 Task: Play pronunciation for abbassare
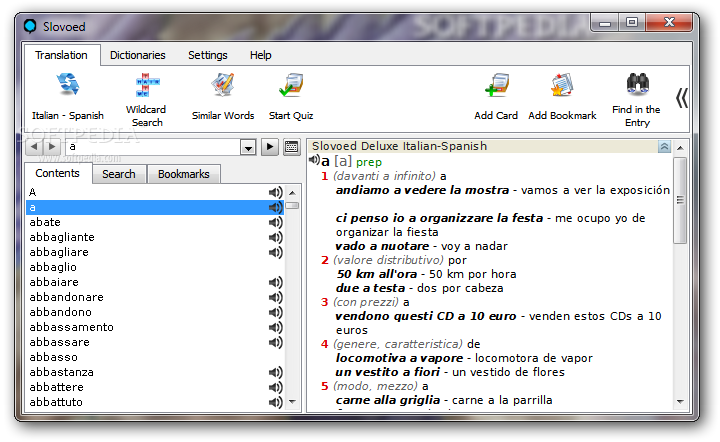click(x=276, y=342)
